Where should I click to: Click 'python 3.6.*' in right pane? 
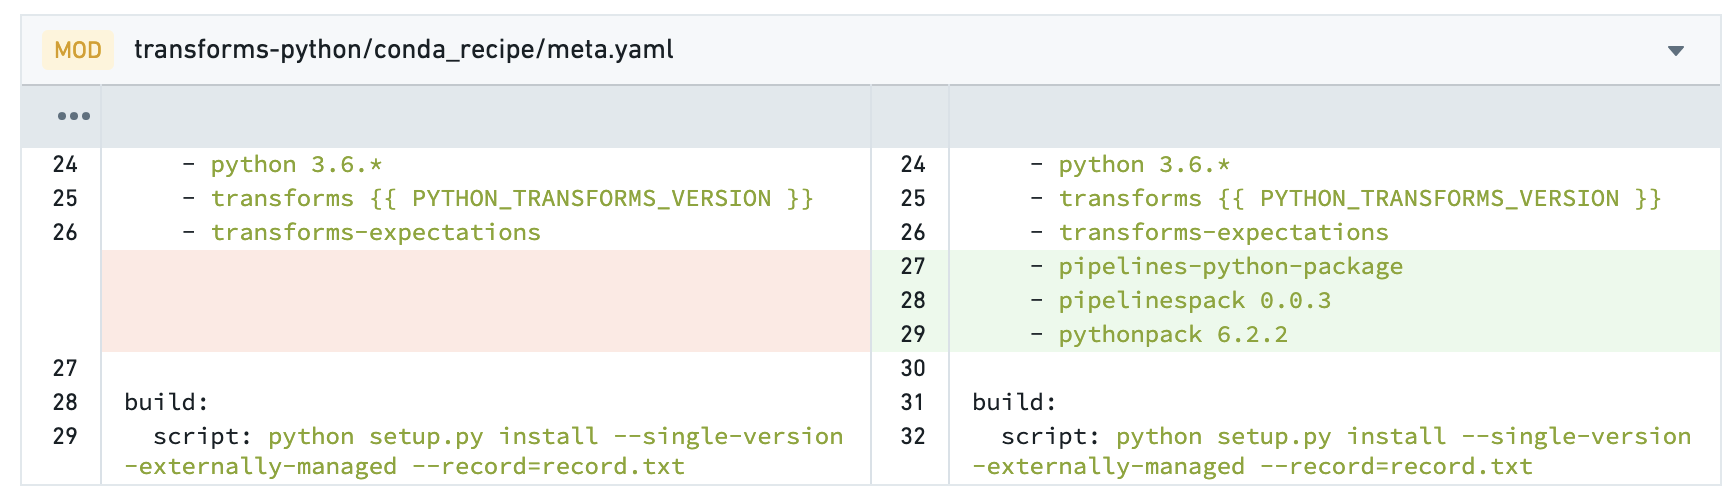tap(1144, 164)
